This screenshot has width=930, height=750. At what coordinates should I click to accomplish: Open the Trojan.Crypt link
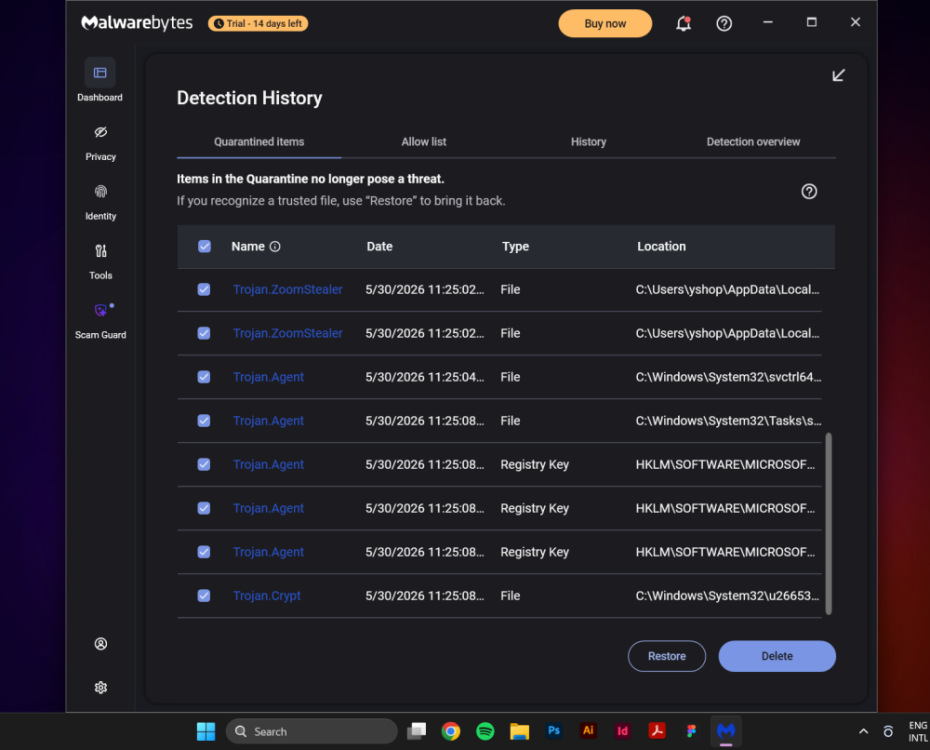267,596
